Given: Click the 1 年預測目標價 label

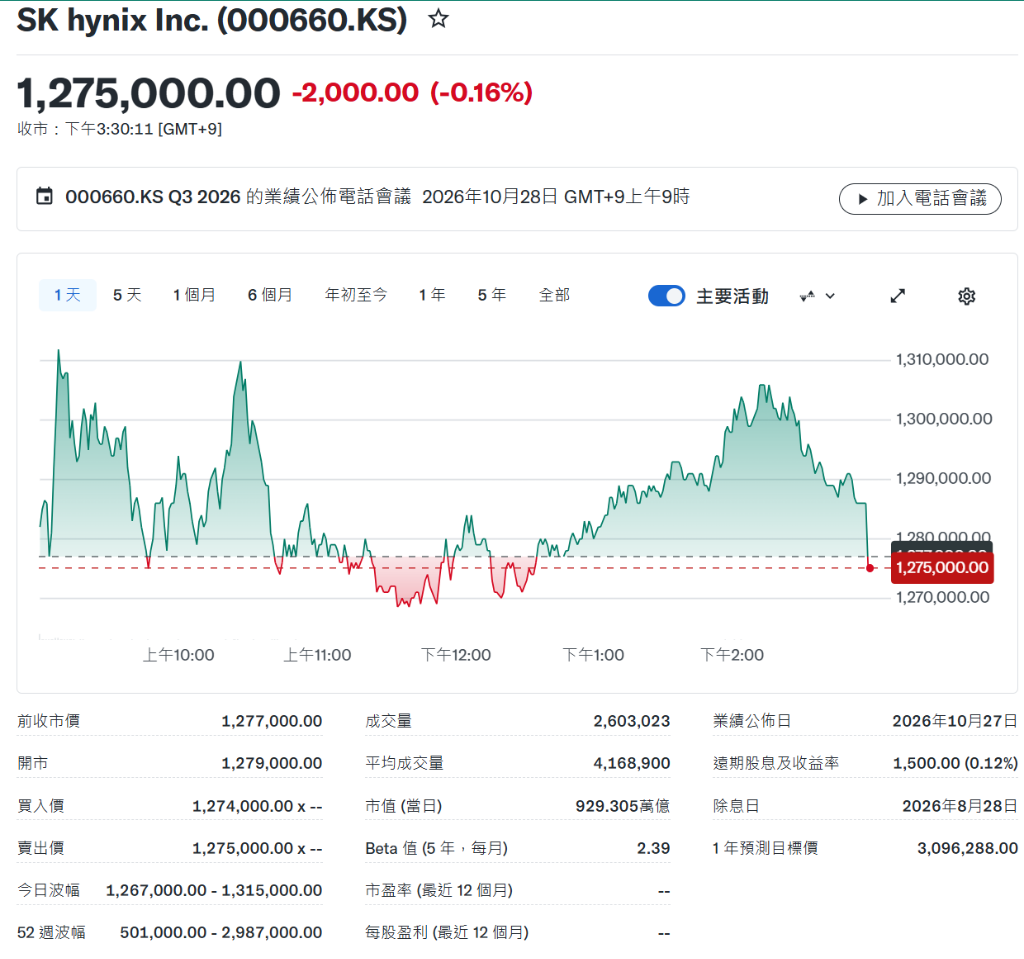Looking at the screenshot, I should click(765, 848).
